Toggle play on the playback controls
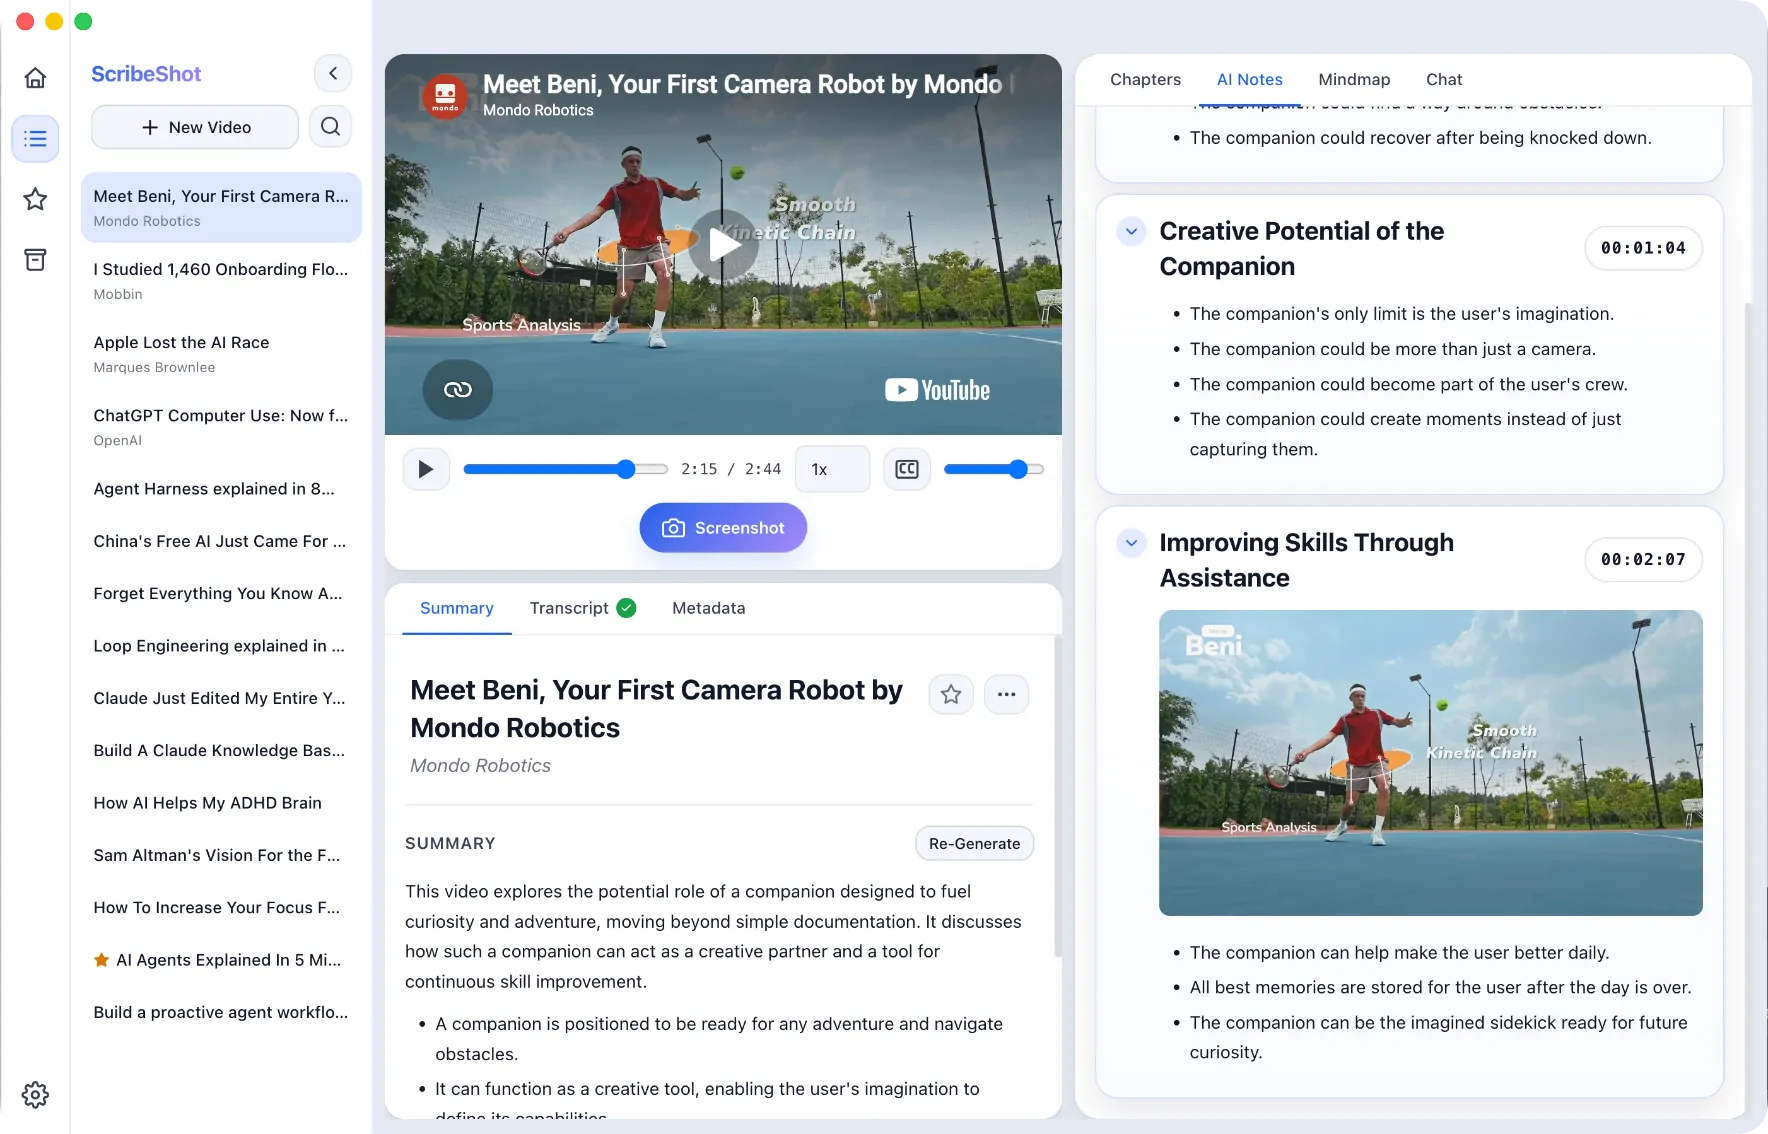The image size is (1768, 1134). (426, 469)
